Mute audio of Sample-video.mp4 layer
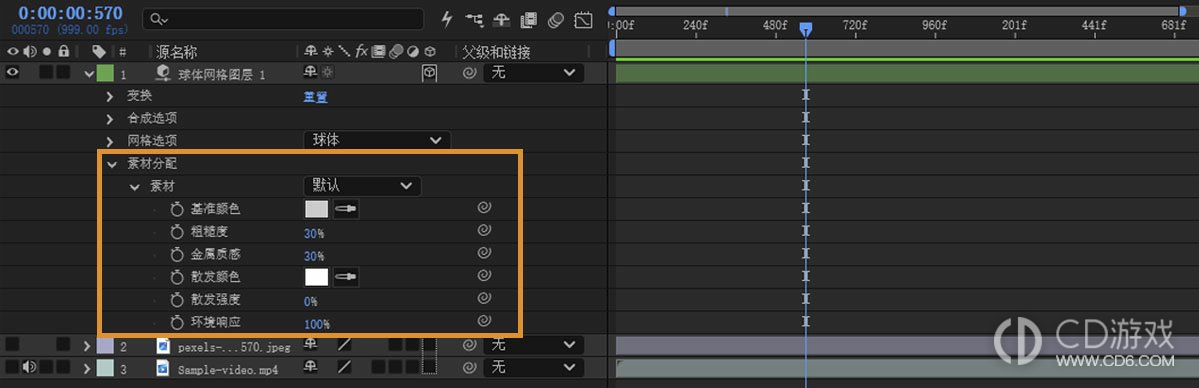The width and height of the screenshot is (1199, 388). 30,368
